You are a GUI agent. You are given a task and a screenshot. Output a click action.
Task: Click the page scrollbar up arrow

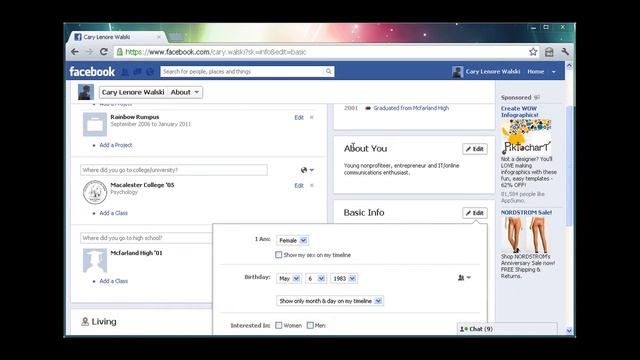pyautogui.click(x=569, y=65)
